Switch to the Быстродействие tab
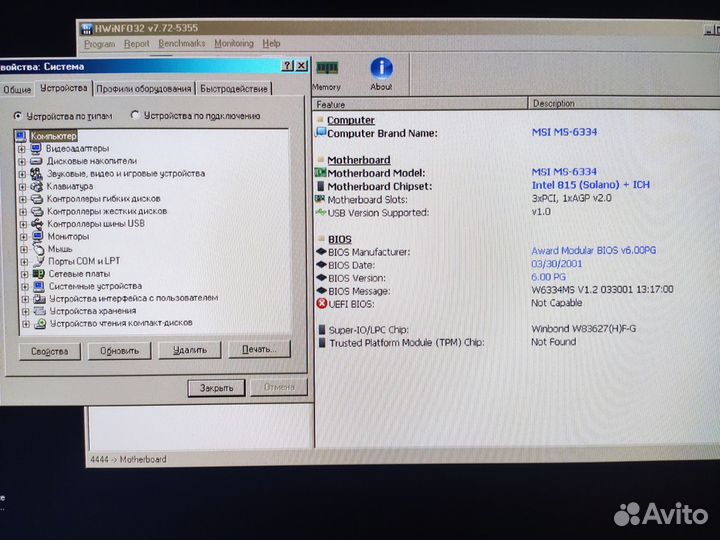Screen dimensions: 720x540 coord(234,89)
